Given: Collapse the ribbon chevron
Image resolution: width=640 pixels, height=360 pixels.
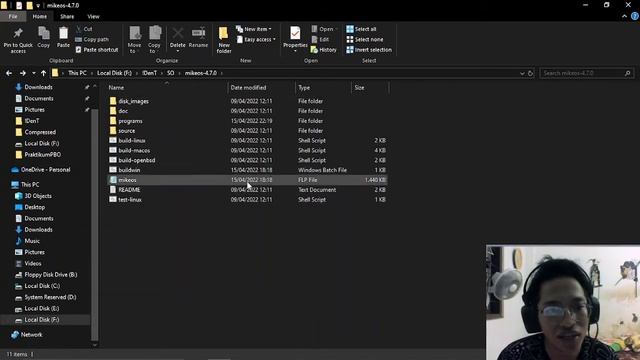Looking at the screenshot, I should click(624, 16).
